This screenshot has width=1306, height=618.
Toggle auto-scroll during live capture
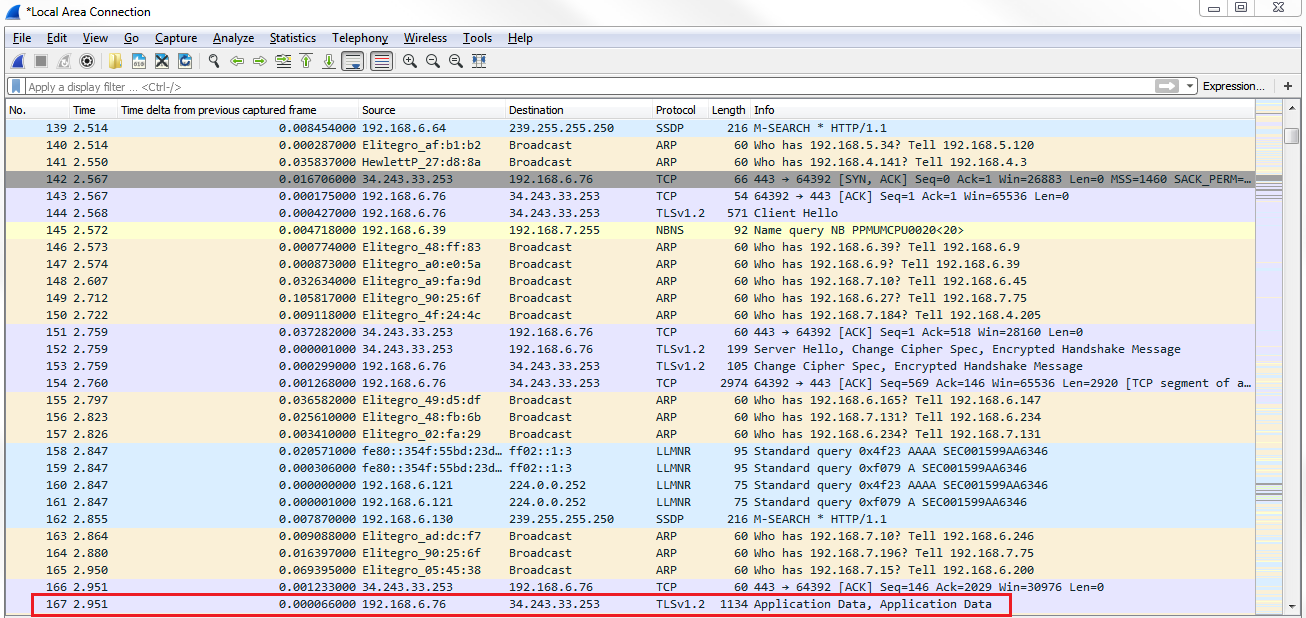(352, 62)
